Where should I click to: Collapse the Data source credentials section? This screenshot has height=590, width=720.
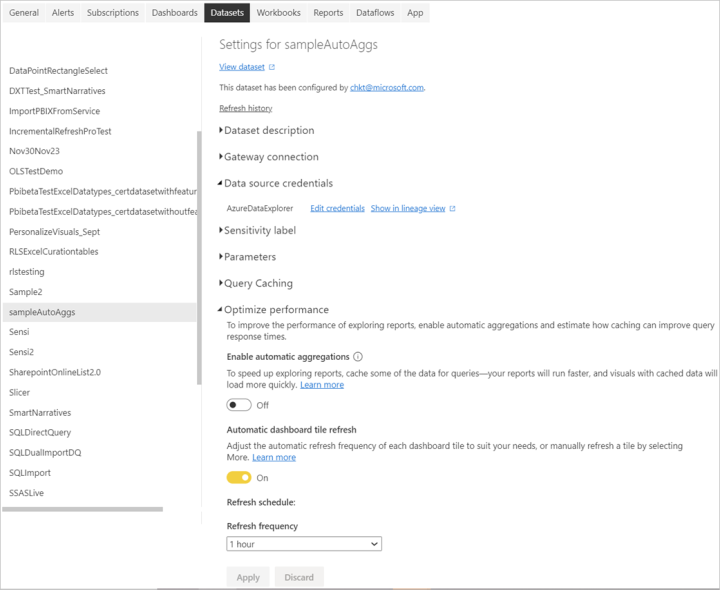pos(276,183)
